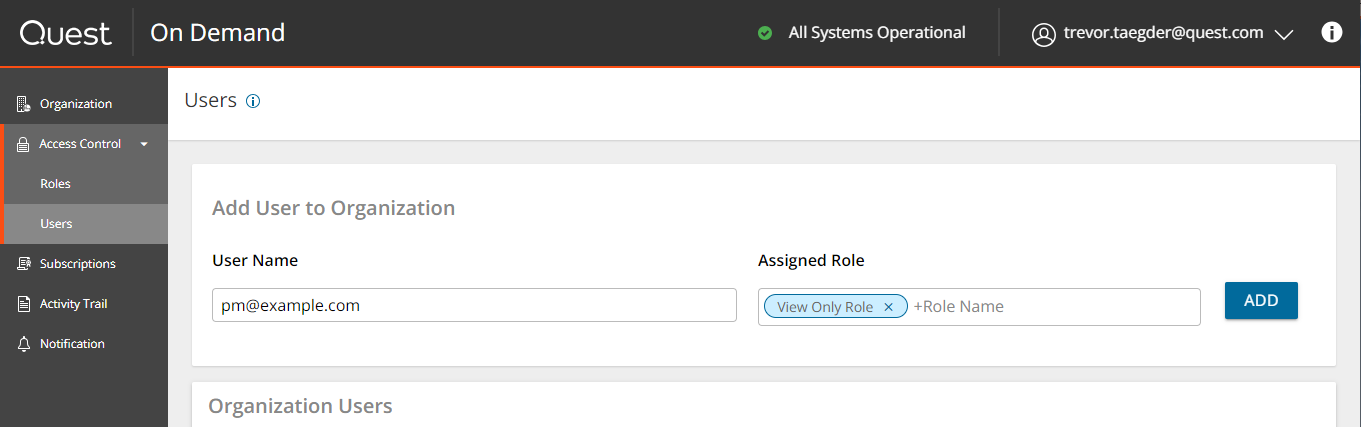Open the Roles submenu item

[x=84, y=184]
